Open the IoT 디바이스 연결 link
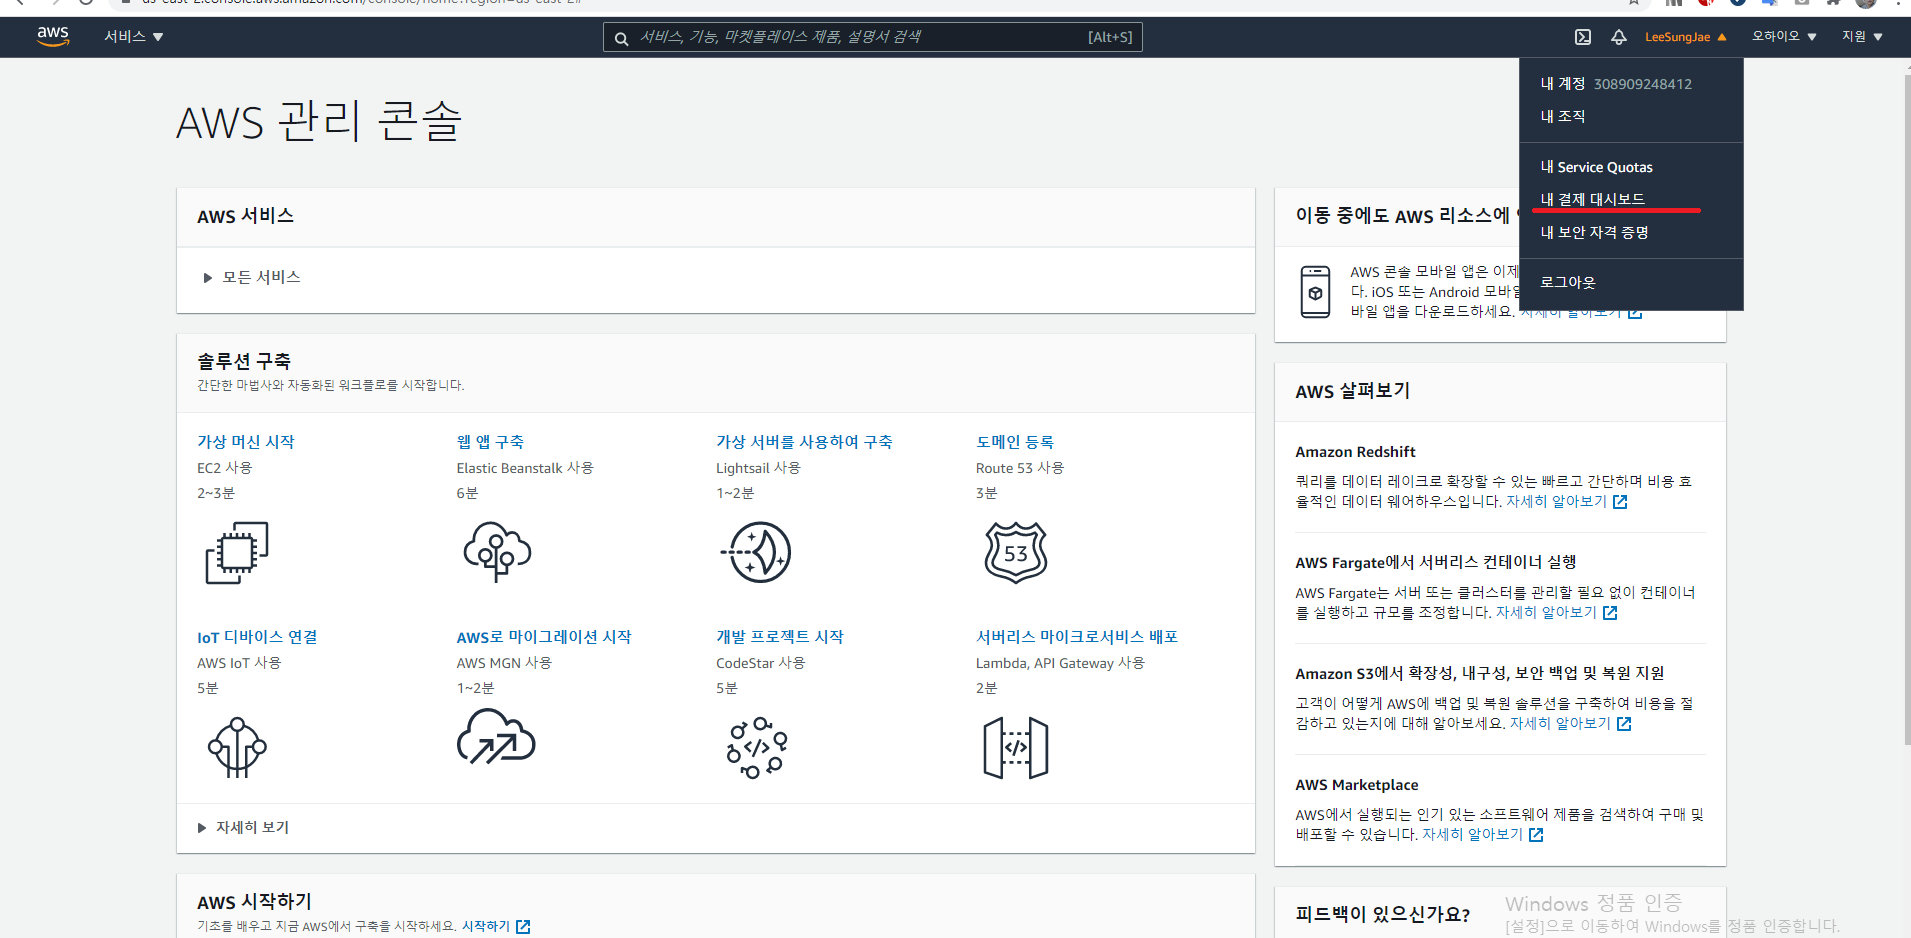This screenshot has height=938, width=1911. pyautogui.click(x=257, y=637)
